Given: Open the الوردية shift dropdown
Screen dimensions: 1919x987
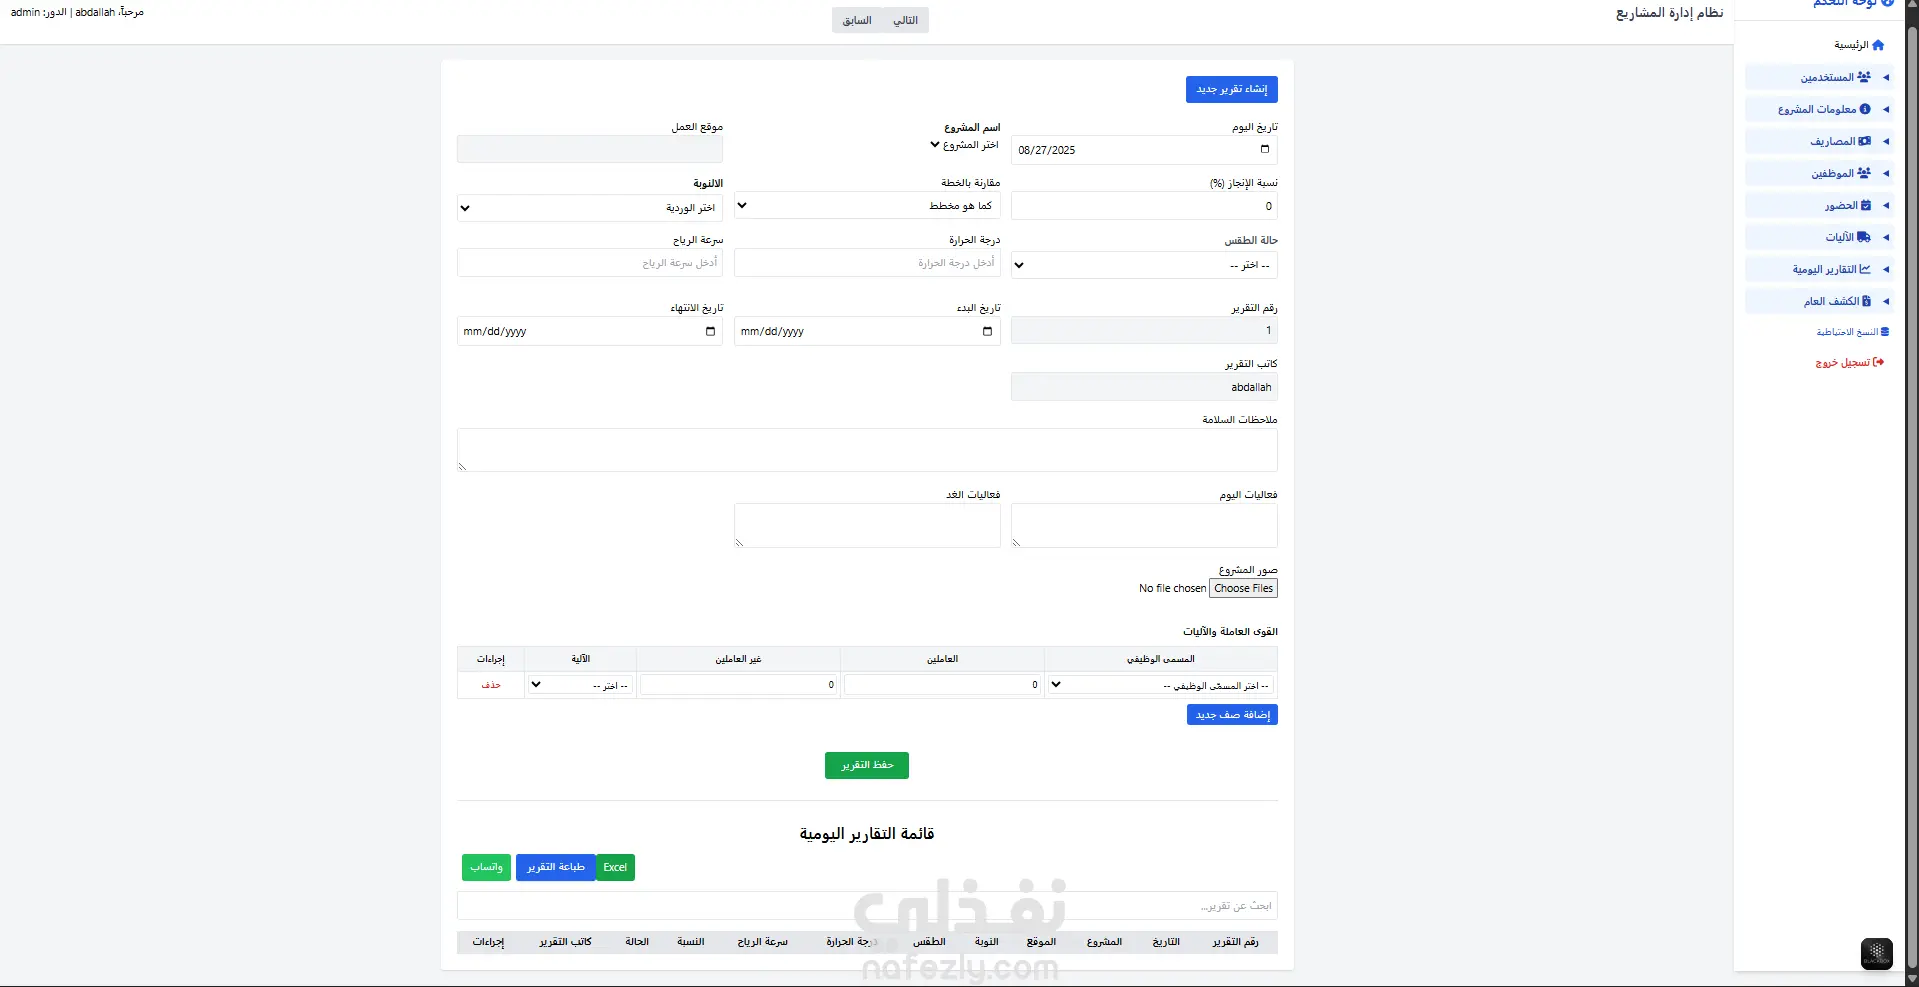Looking at the screenshot, I should [x=590, y=208].
